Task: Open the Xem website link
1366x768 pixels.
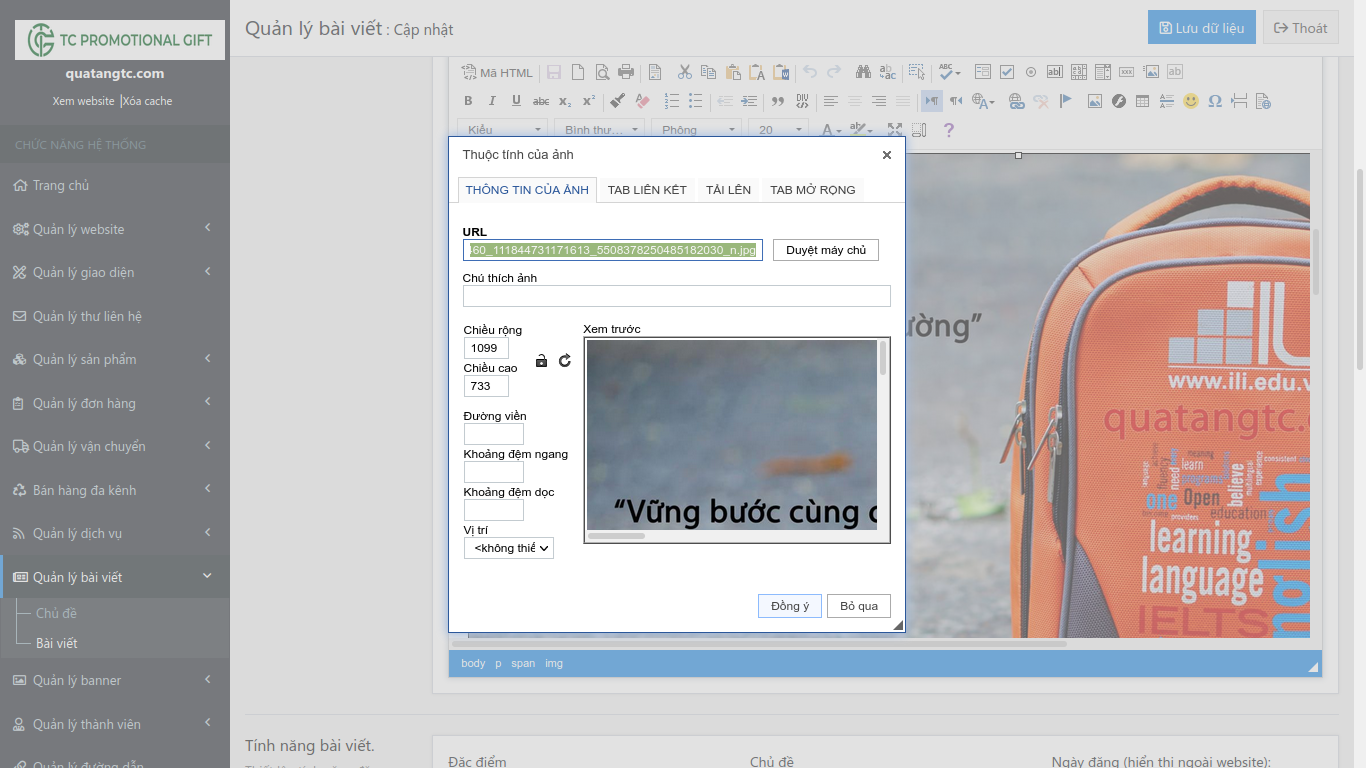Action: (84, 101)
